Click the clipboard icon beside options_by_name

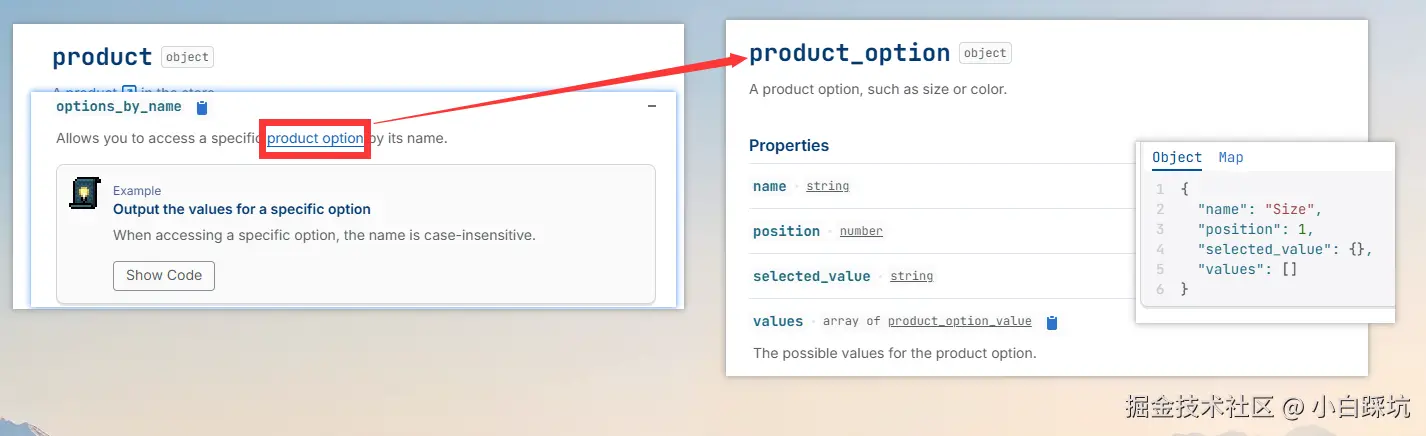click(202, 107)
